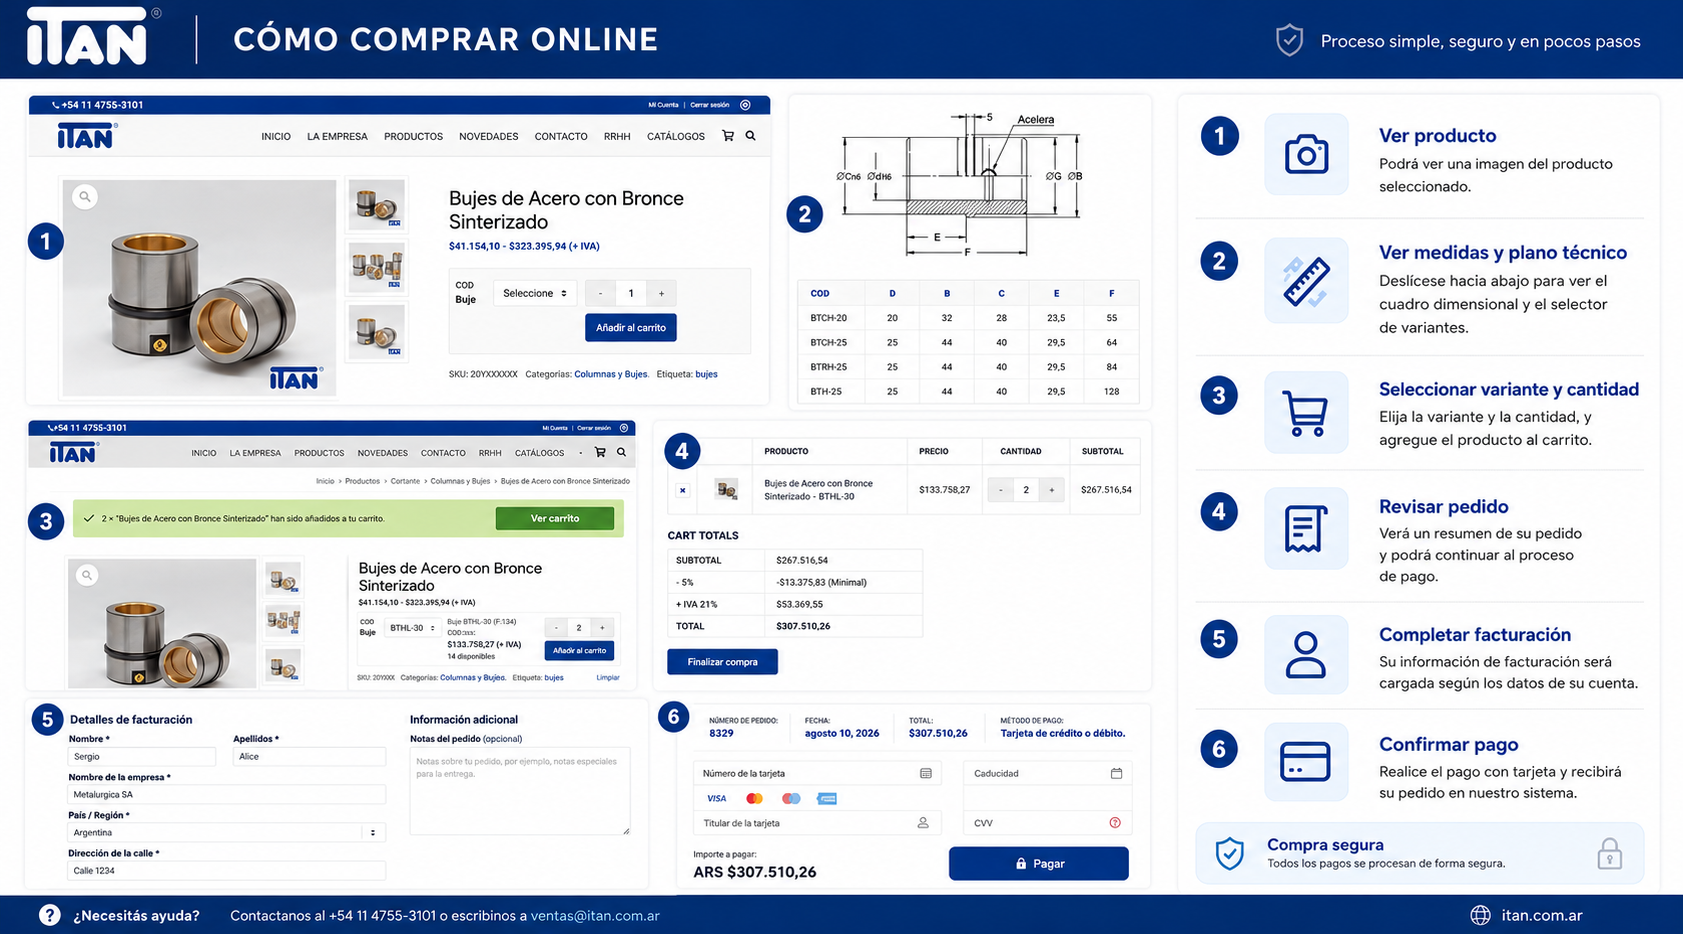The width and height of the screenshot is (1683, 934).
Task: Open PRODUCTOS in the top product page navbar
Action: (x=413, y=137)
